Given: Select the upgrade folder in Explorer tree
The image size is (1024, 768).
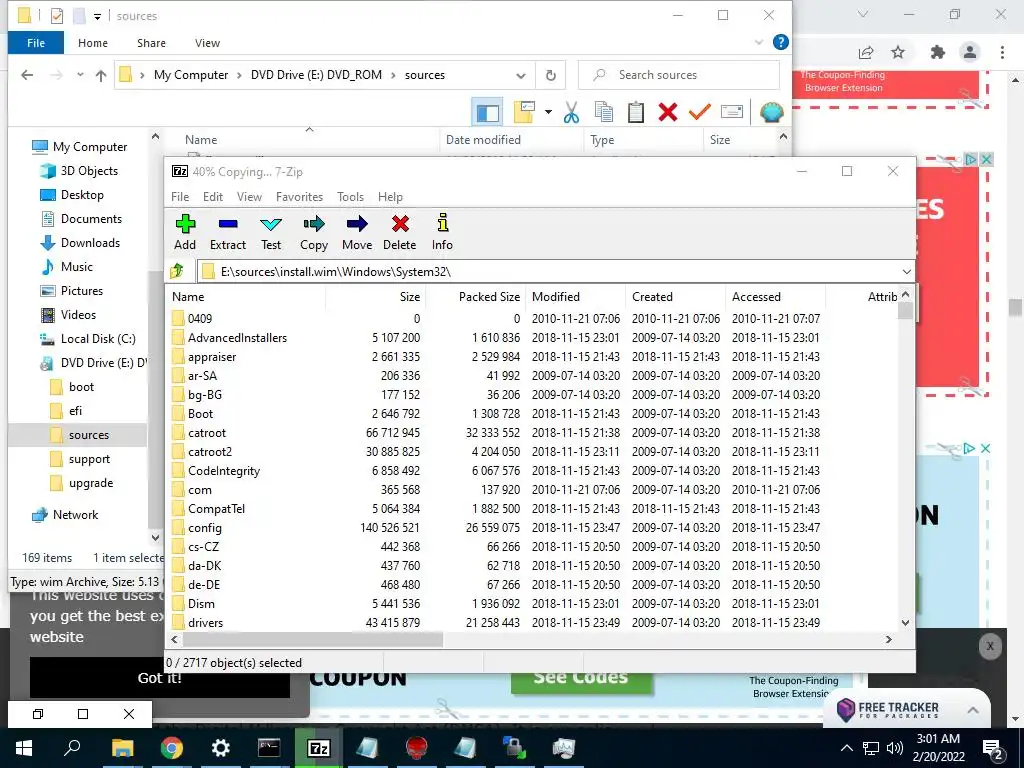Looking at the screenshot, I should (x=91, y=483).
